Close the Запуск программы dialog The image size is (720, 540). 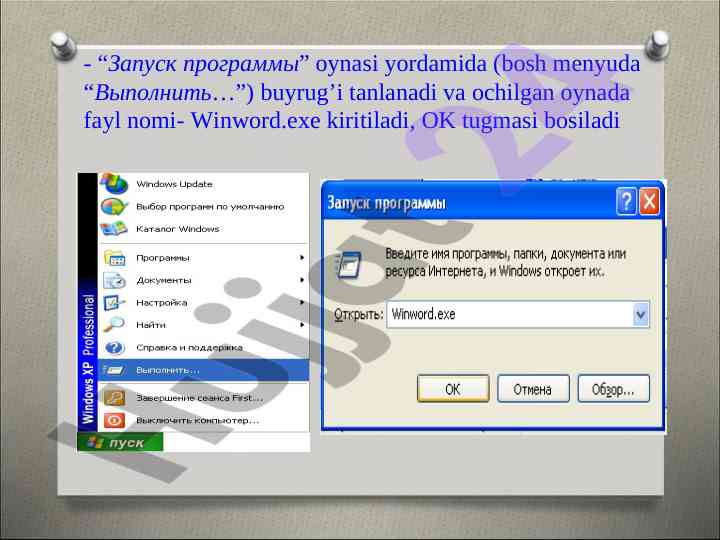649,201
